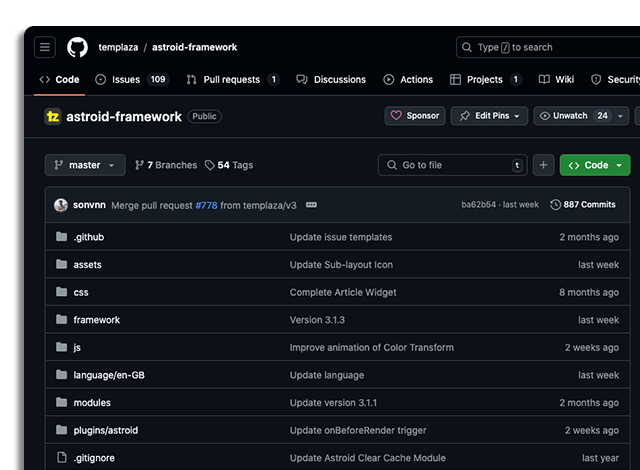Open commit 'Update Astroid Clear Cache Module'
Screen dimensions: 640x470
click(x=367, y=458)
